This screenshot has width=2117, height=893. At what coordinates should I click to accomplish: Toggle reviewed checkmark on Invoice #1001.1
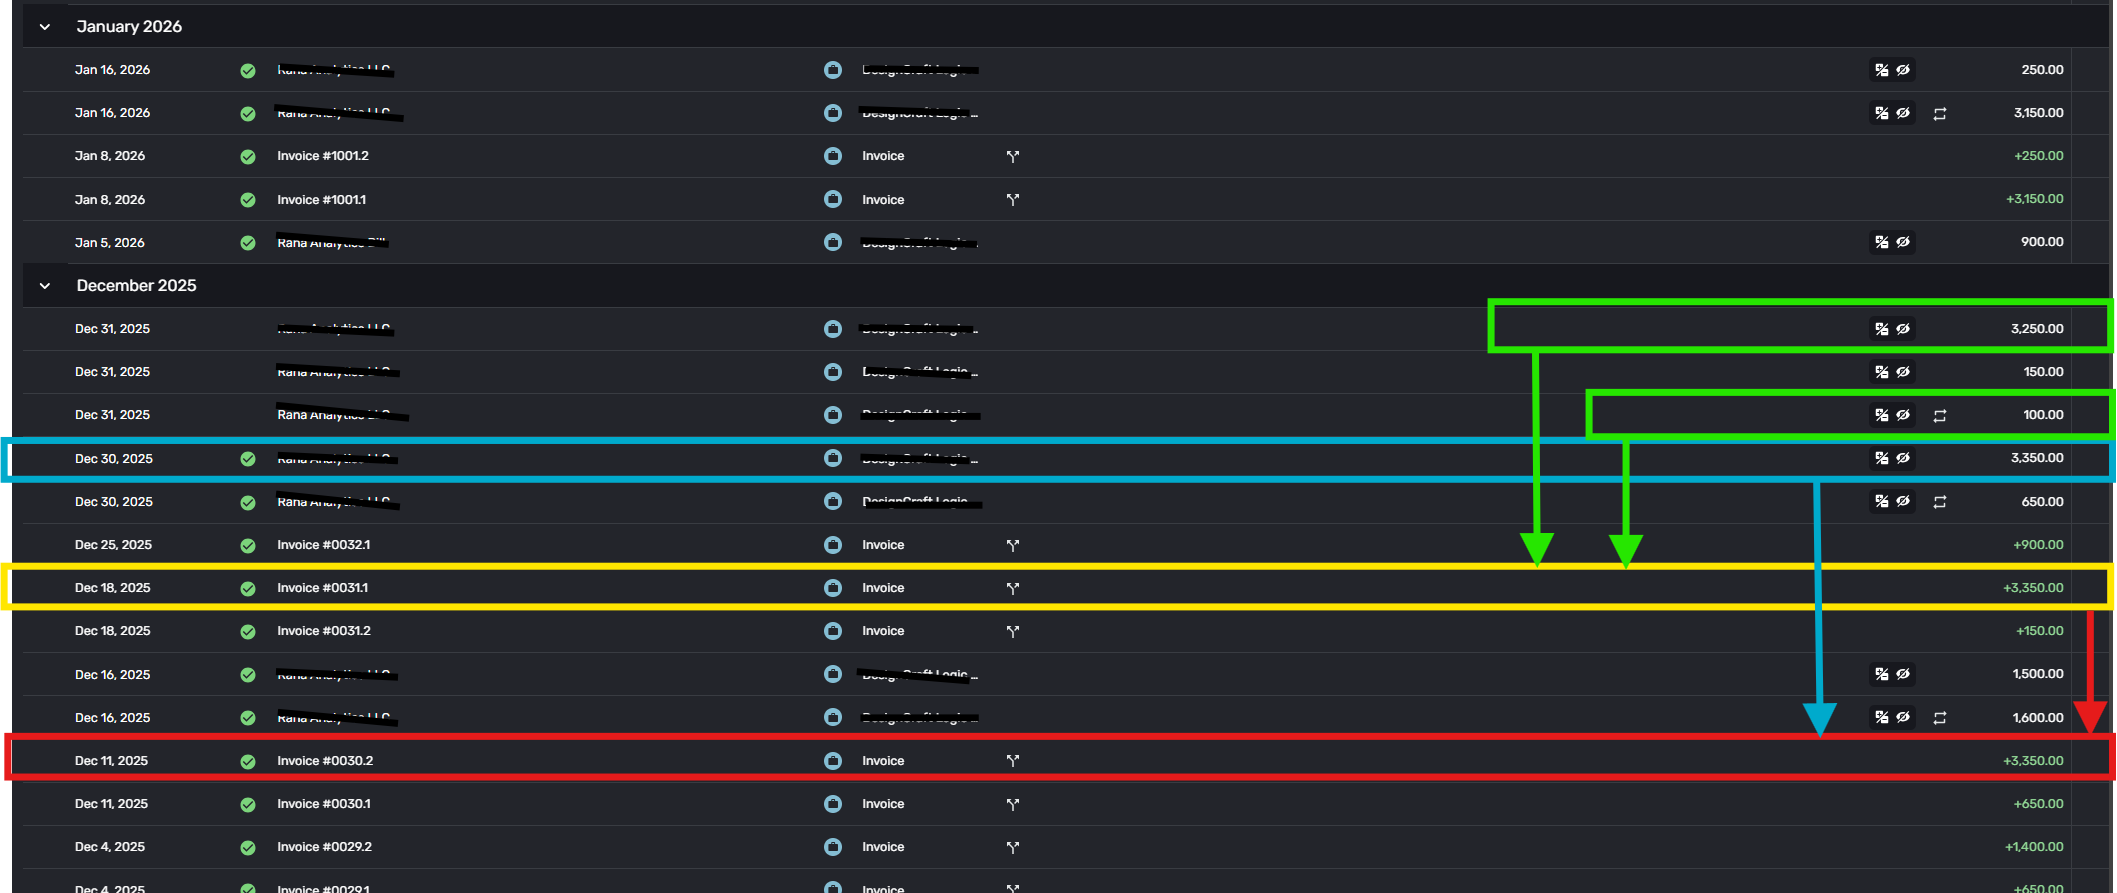coord(248,200)
